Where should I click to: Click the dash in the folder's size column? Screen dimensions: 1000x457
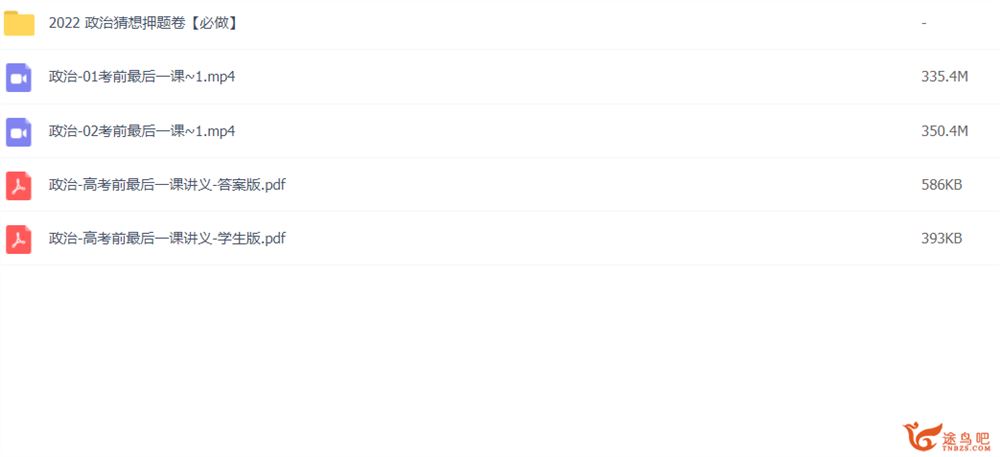923,24
